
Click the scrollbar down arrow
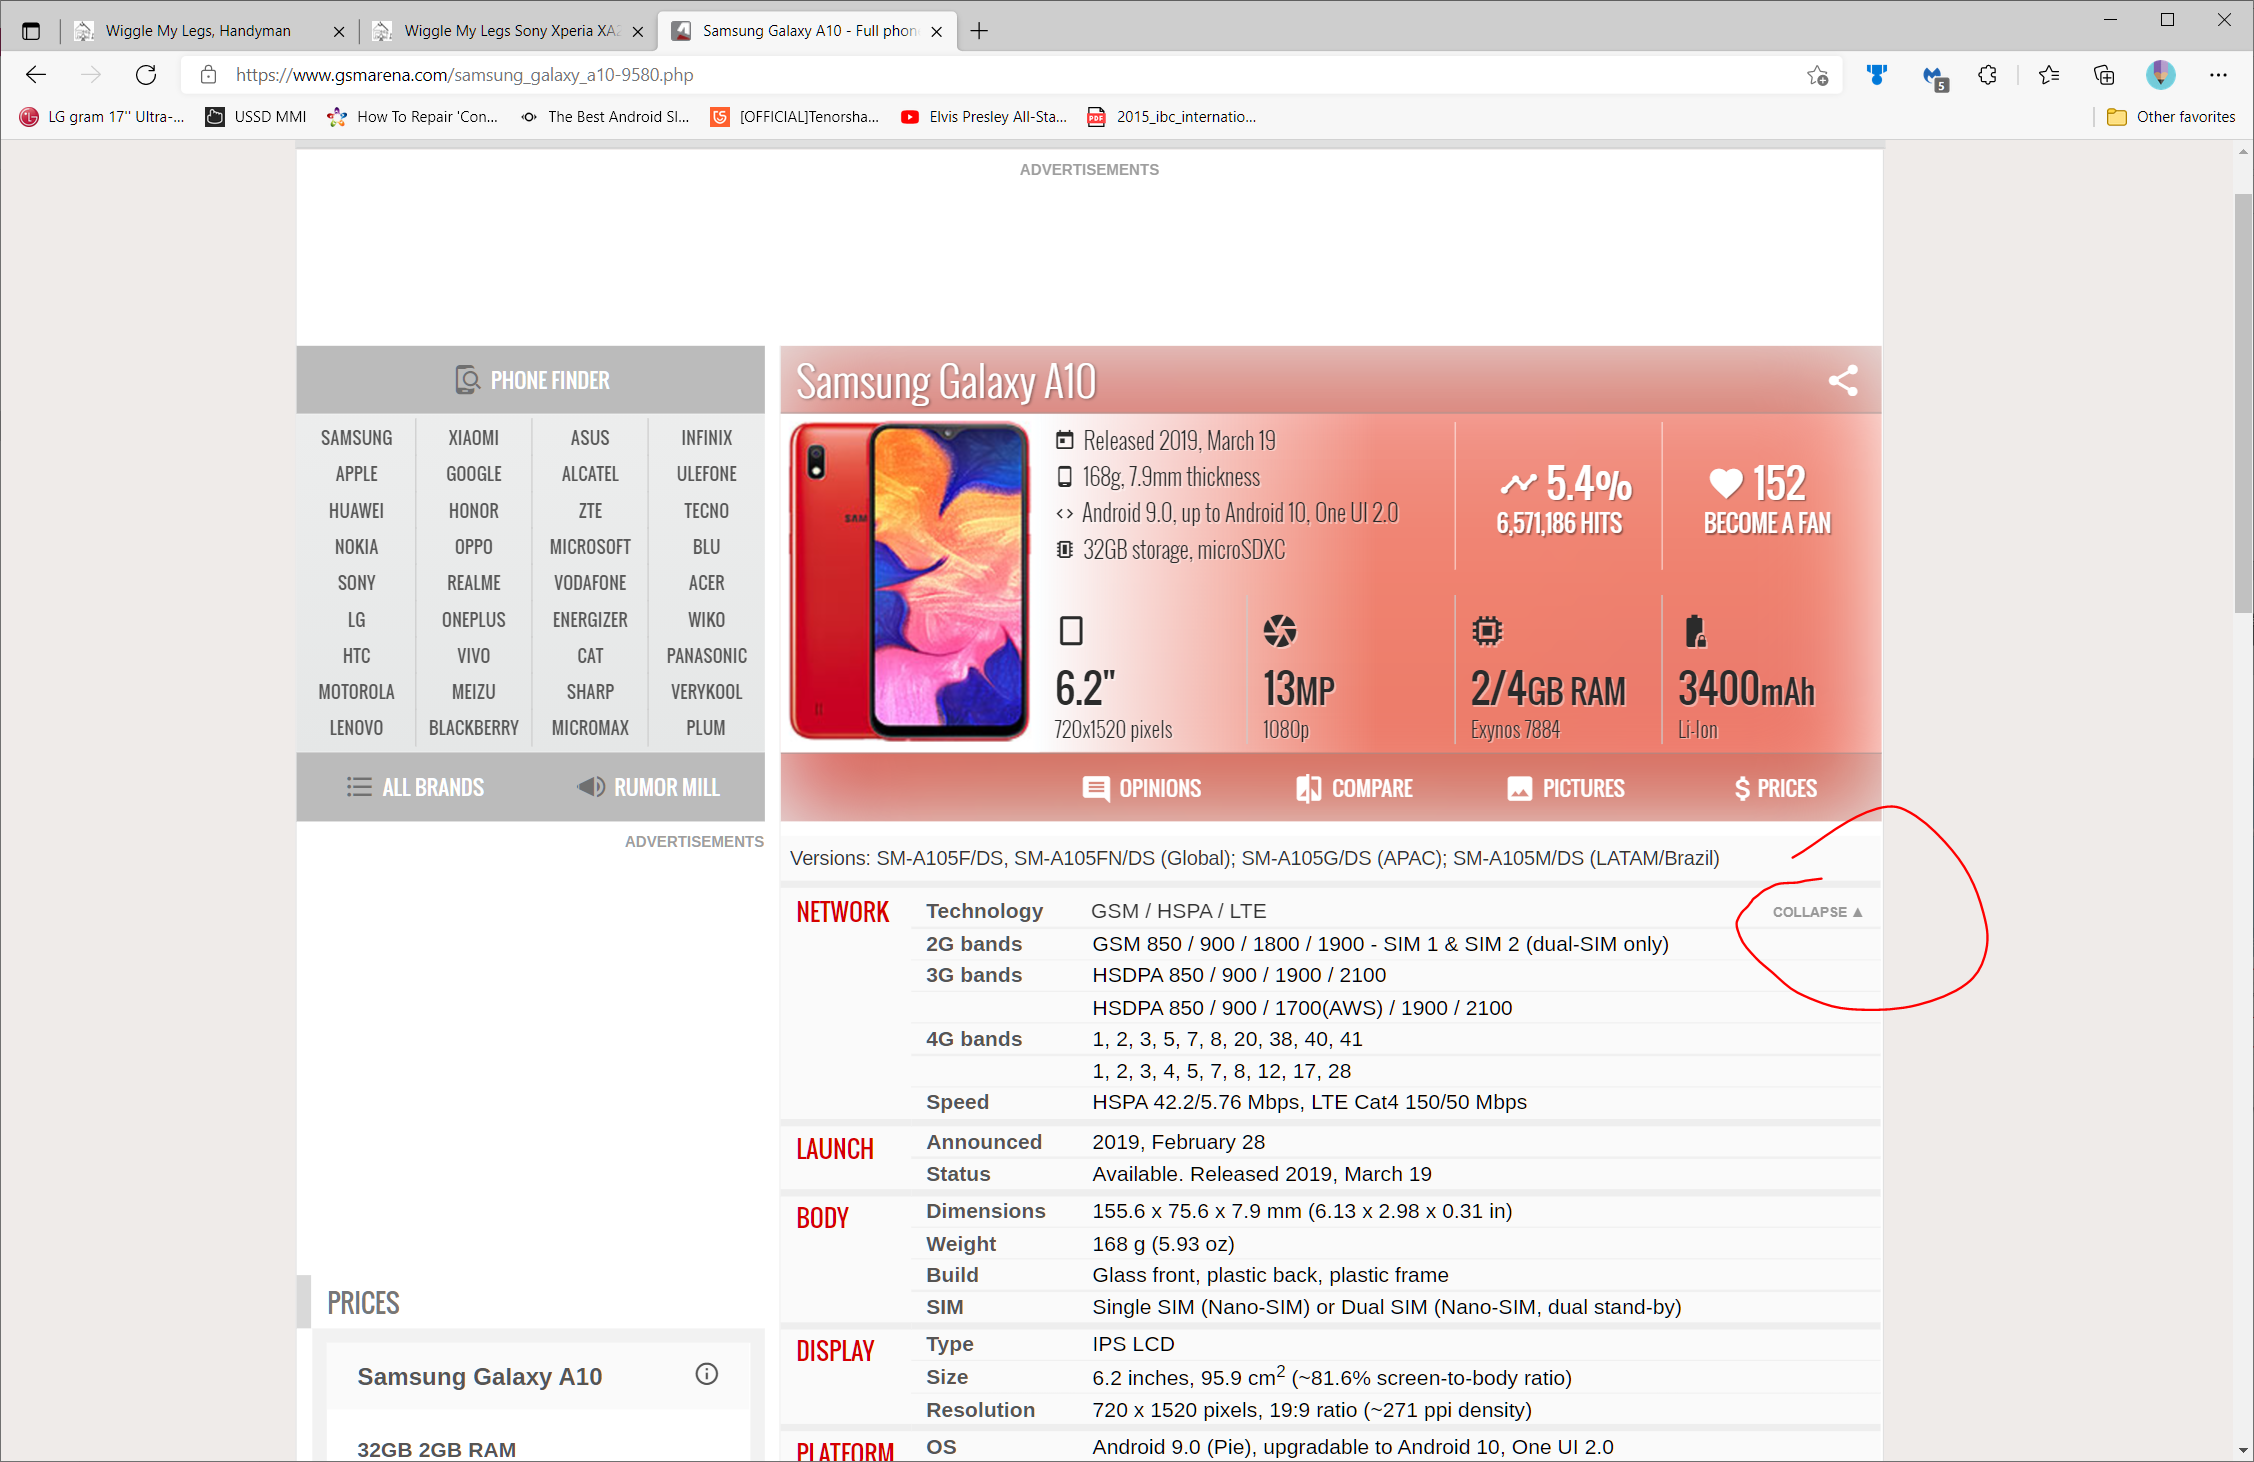pyautogui.click(x=2243, y=1450)
